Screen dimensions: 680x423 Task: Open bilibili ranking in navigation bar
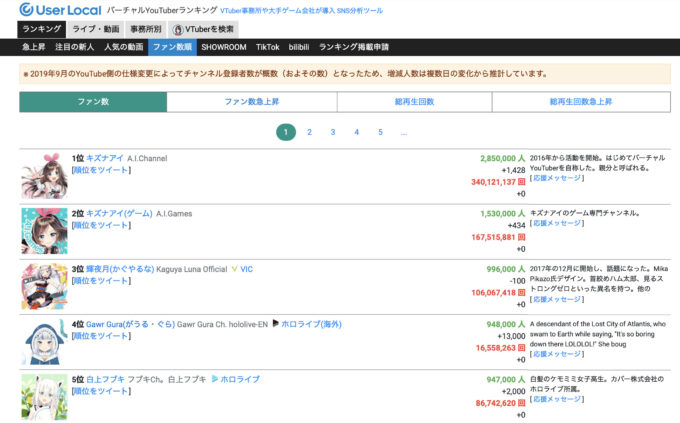tap(299, 47)
